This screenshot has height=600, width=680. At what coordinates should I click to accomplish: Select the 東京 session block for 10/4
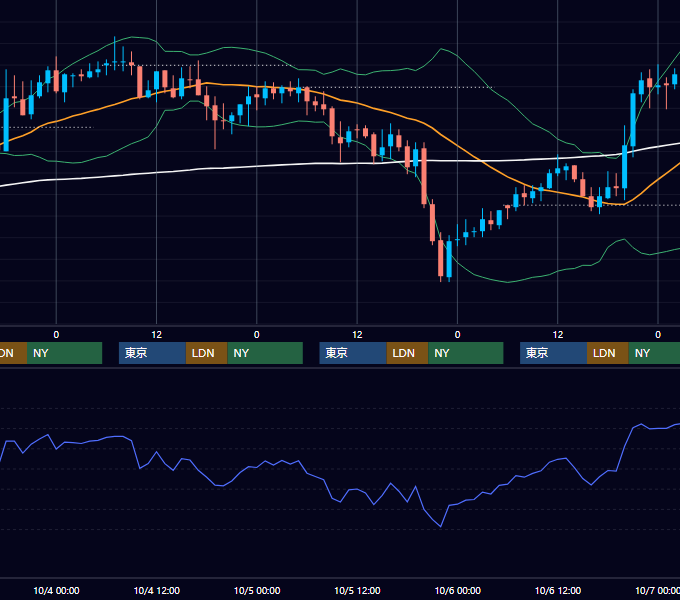tap(152, 353)
